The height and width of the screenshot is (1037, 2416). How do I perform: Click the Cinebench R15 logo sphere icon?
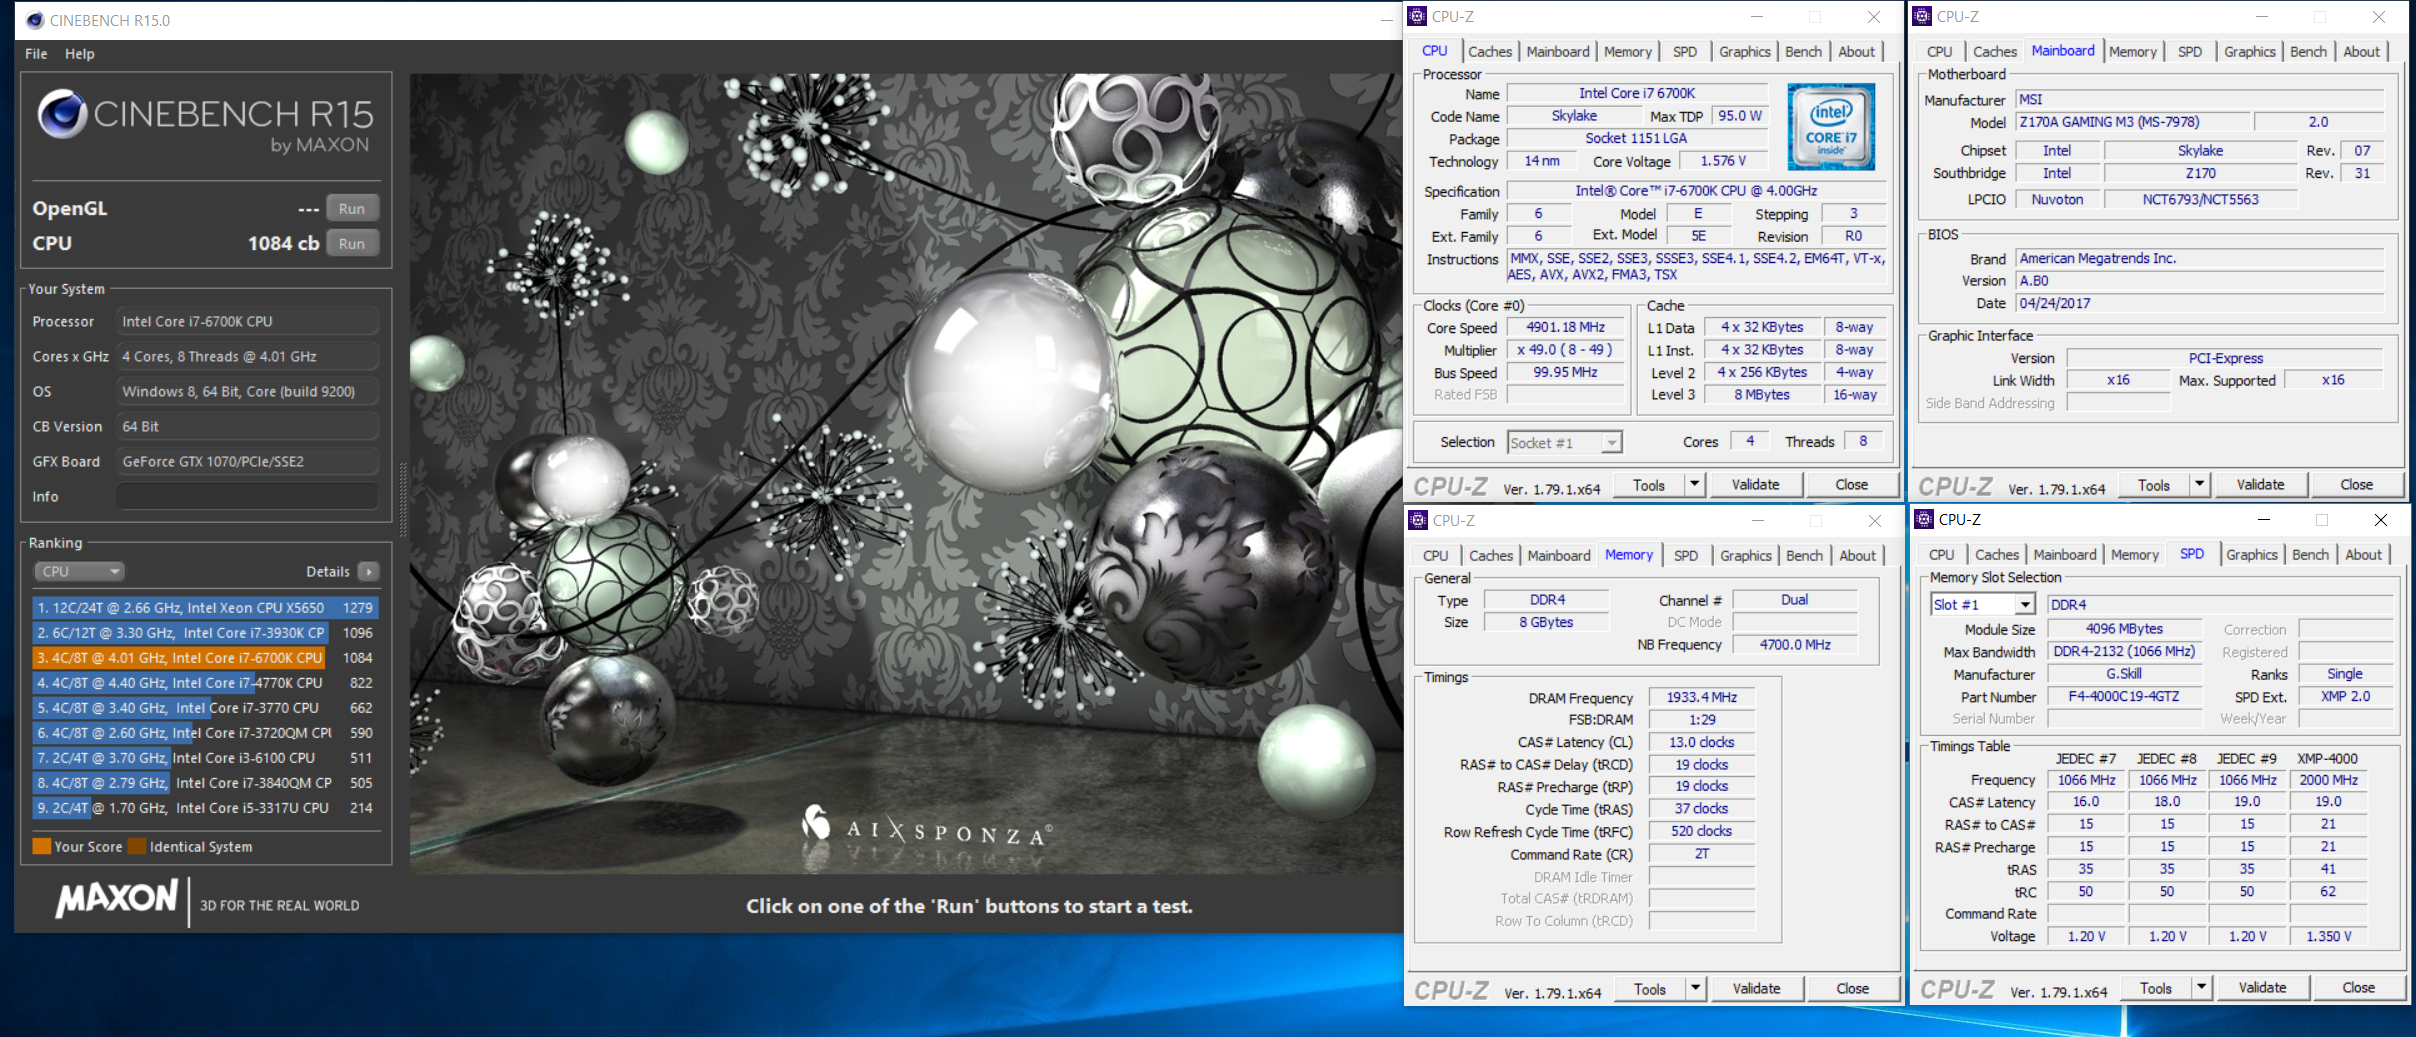tap(62, 114)
